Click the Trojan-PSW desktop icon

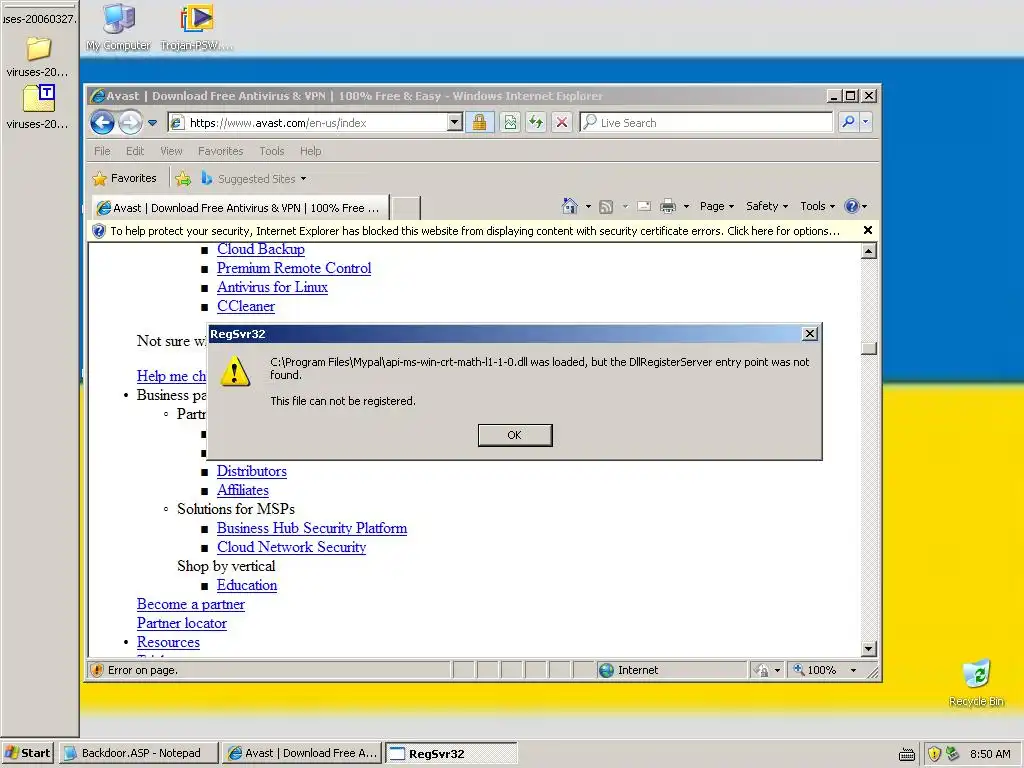click(x=197, y=27)
